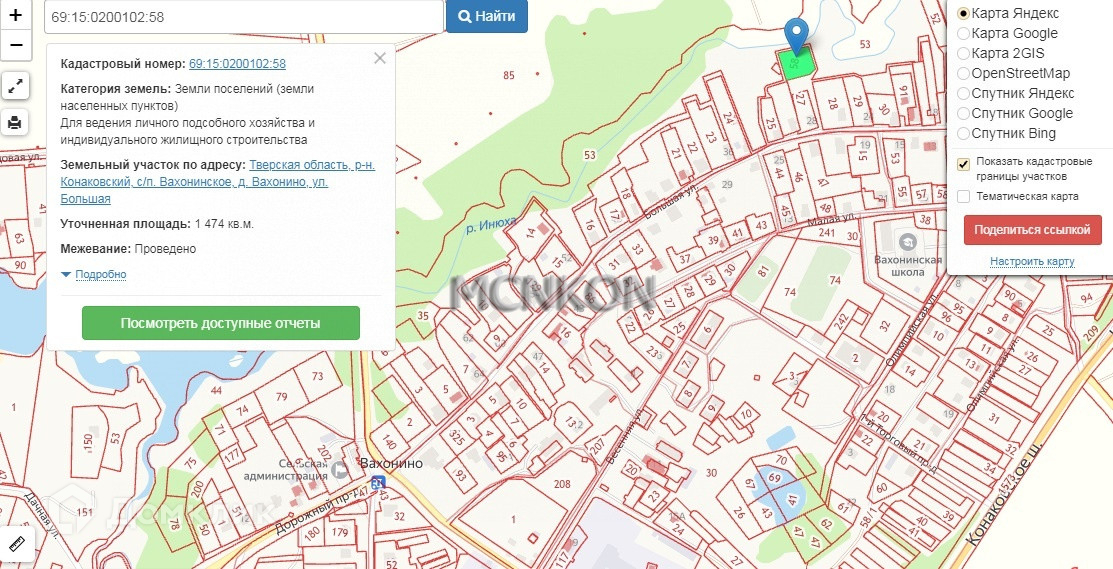Select Карта 2GIS radio option
Viewport: 1113px width, 569px height.
(963, 53)
